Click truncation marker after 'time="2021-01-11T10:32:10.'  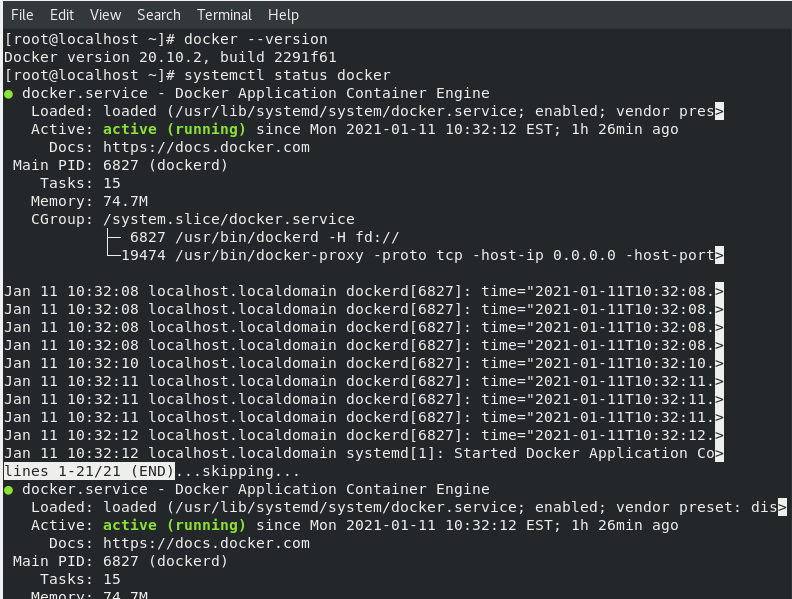click(719, 363)
